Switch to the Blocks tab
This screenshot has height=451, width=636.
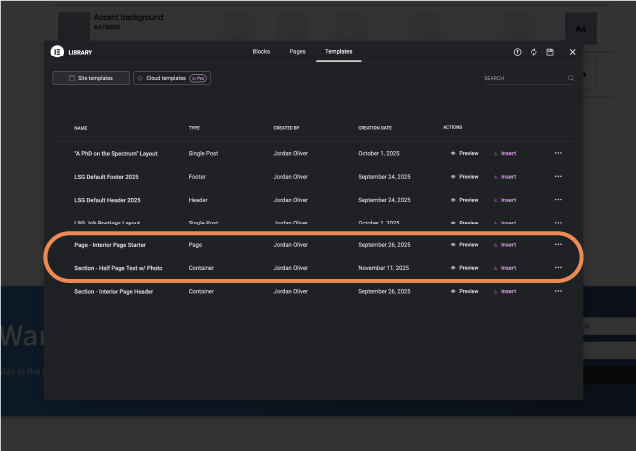[x=261, y=51]
